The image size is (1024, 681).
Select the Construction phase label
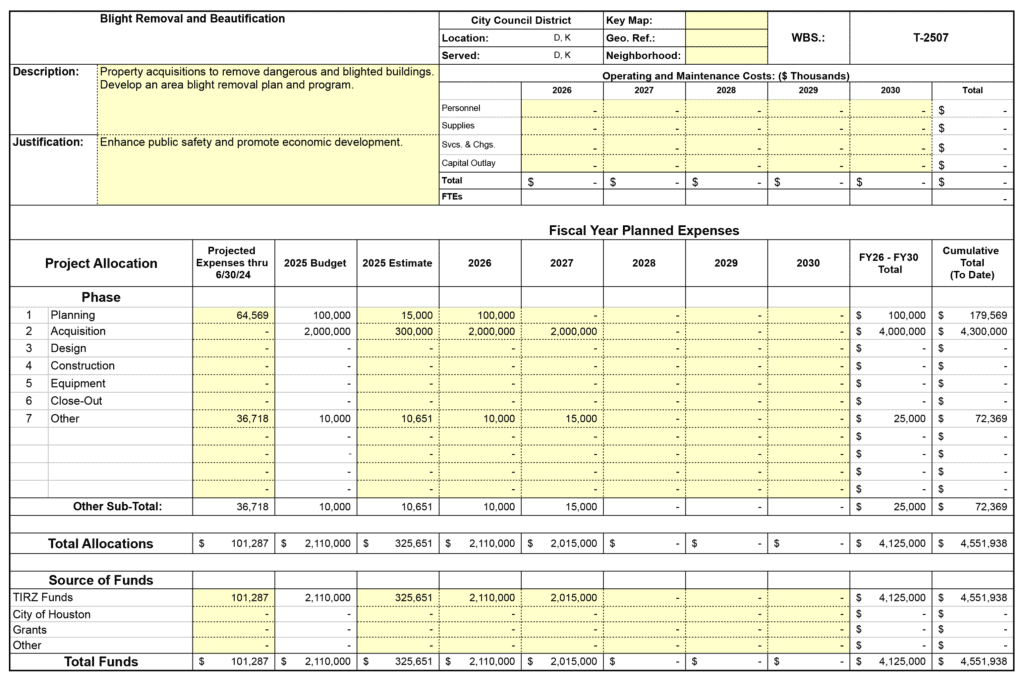(82, 366)
